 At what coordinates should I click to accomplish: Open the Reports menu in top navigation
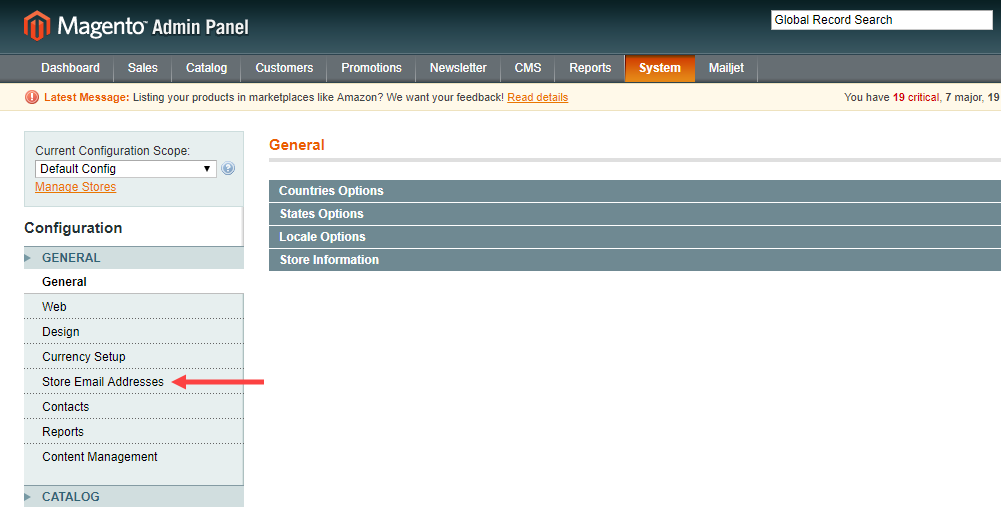[x=590, y=68]
